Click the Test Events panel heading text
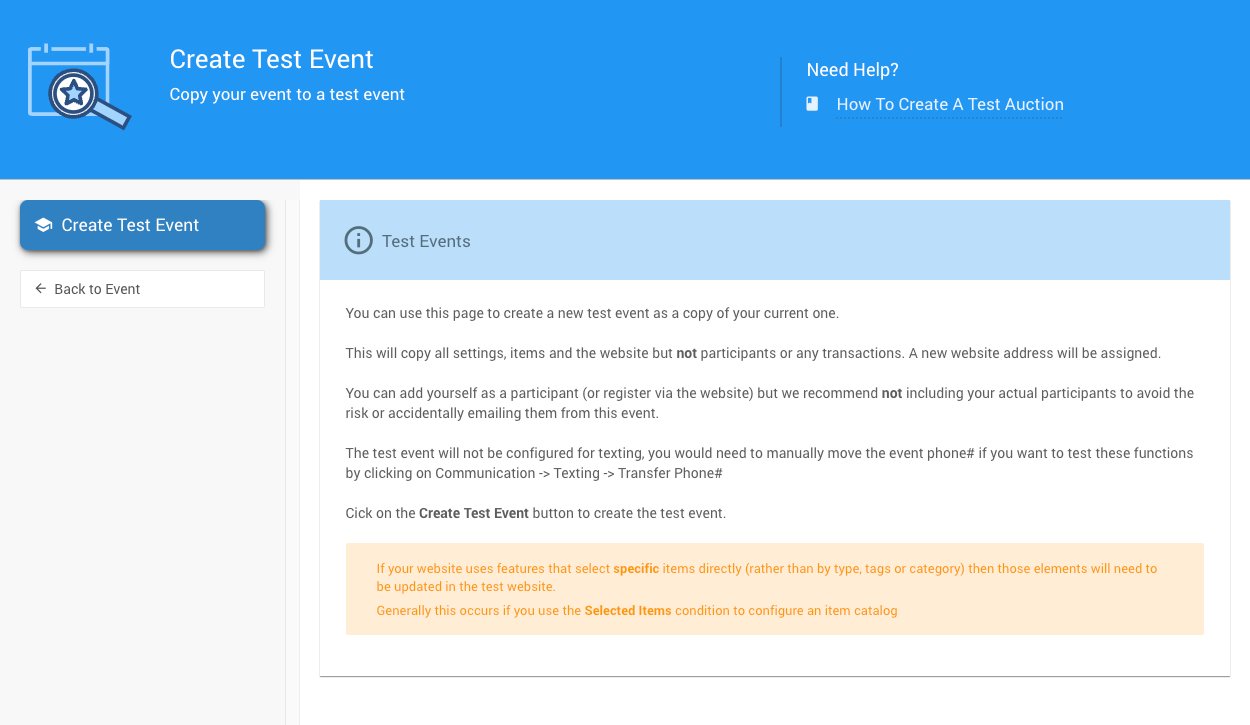 [426, 241]
